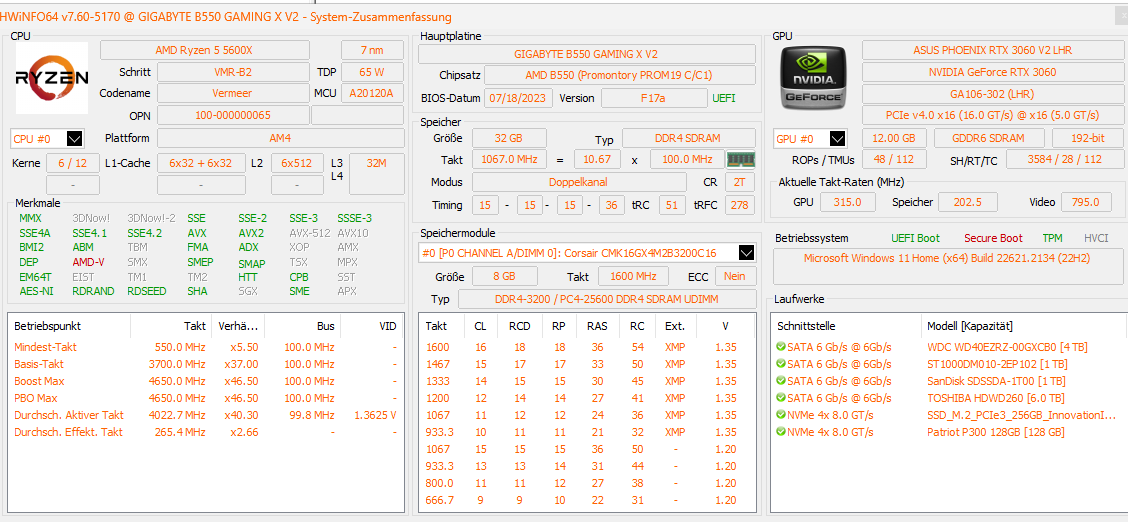
Task: Click the ASUS PHOENIX RTX 3060 V2 LHR field
Action: (993, 50)
